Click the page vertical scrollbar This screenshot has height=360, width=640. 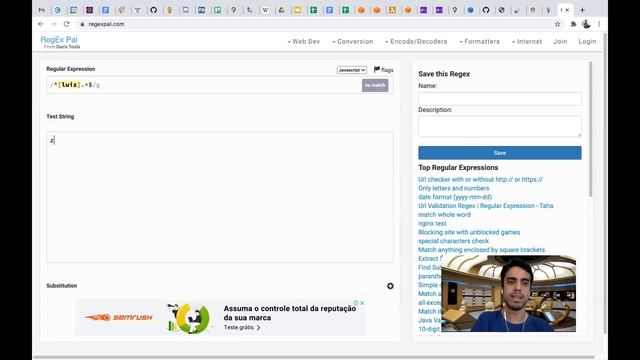tap(605, 184)
